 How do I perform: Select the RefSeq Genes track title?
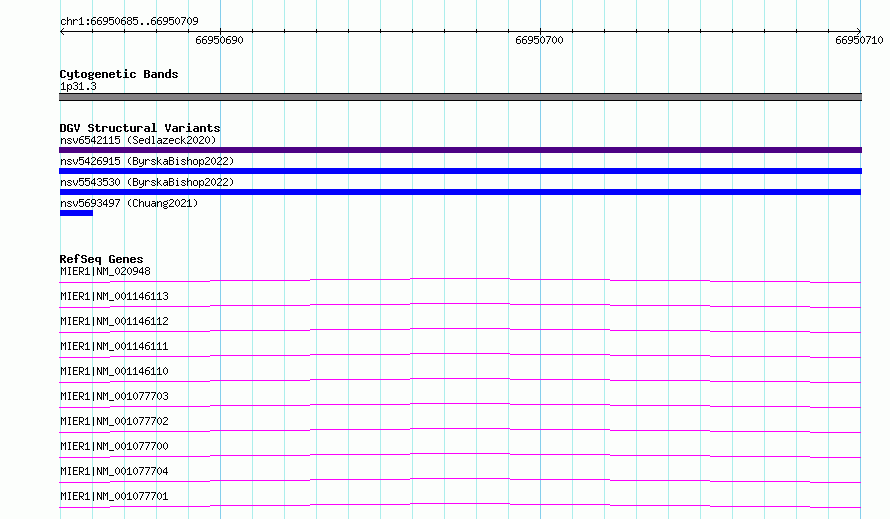pos(101,259)
